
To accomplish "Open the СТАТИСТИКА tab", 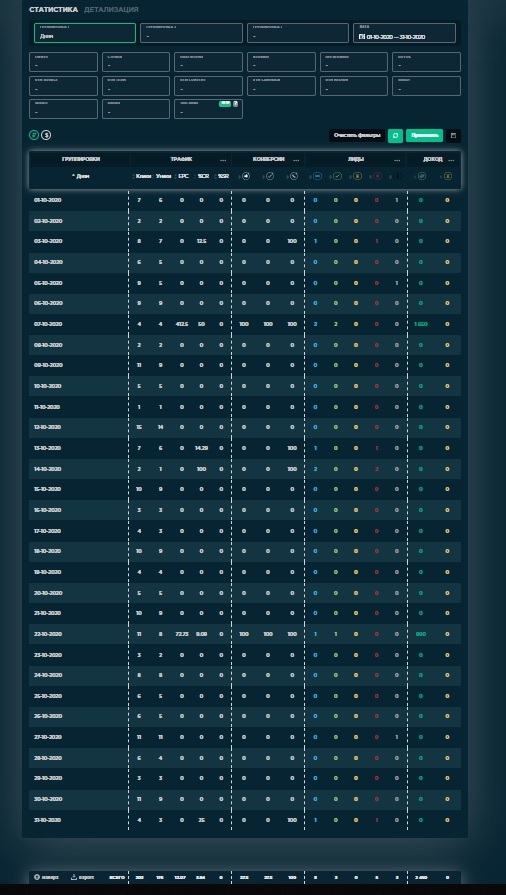I will point(53,10).
